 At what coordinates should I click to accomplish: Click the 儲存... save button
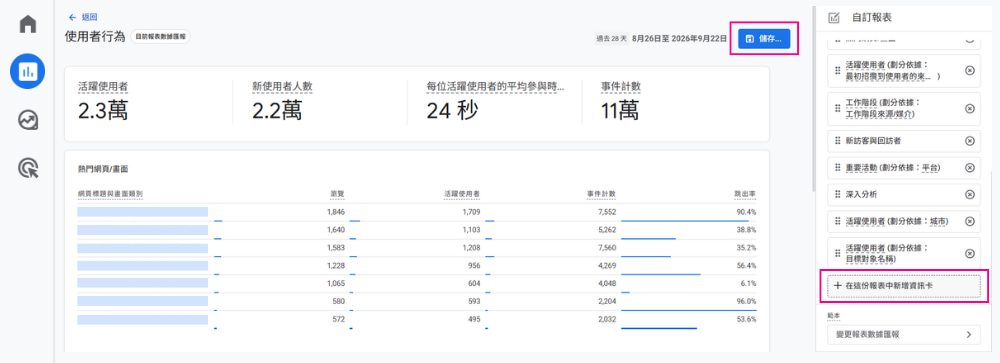pos(764,38)
